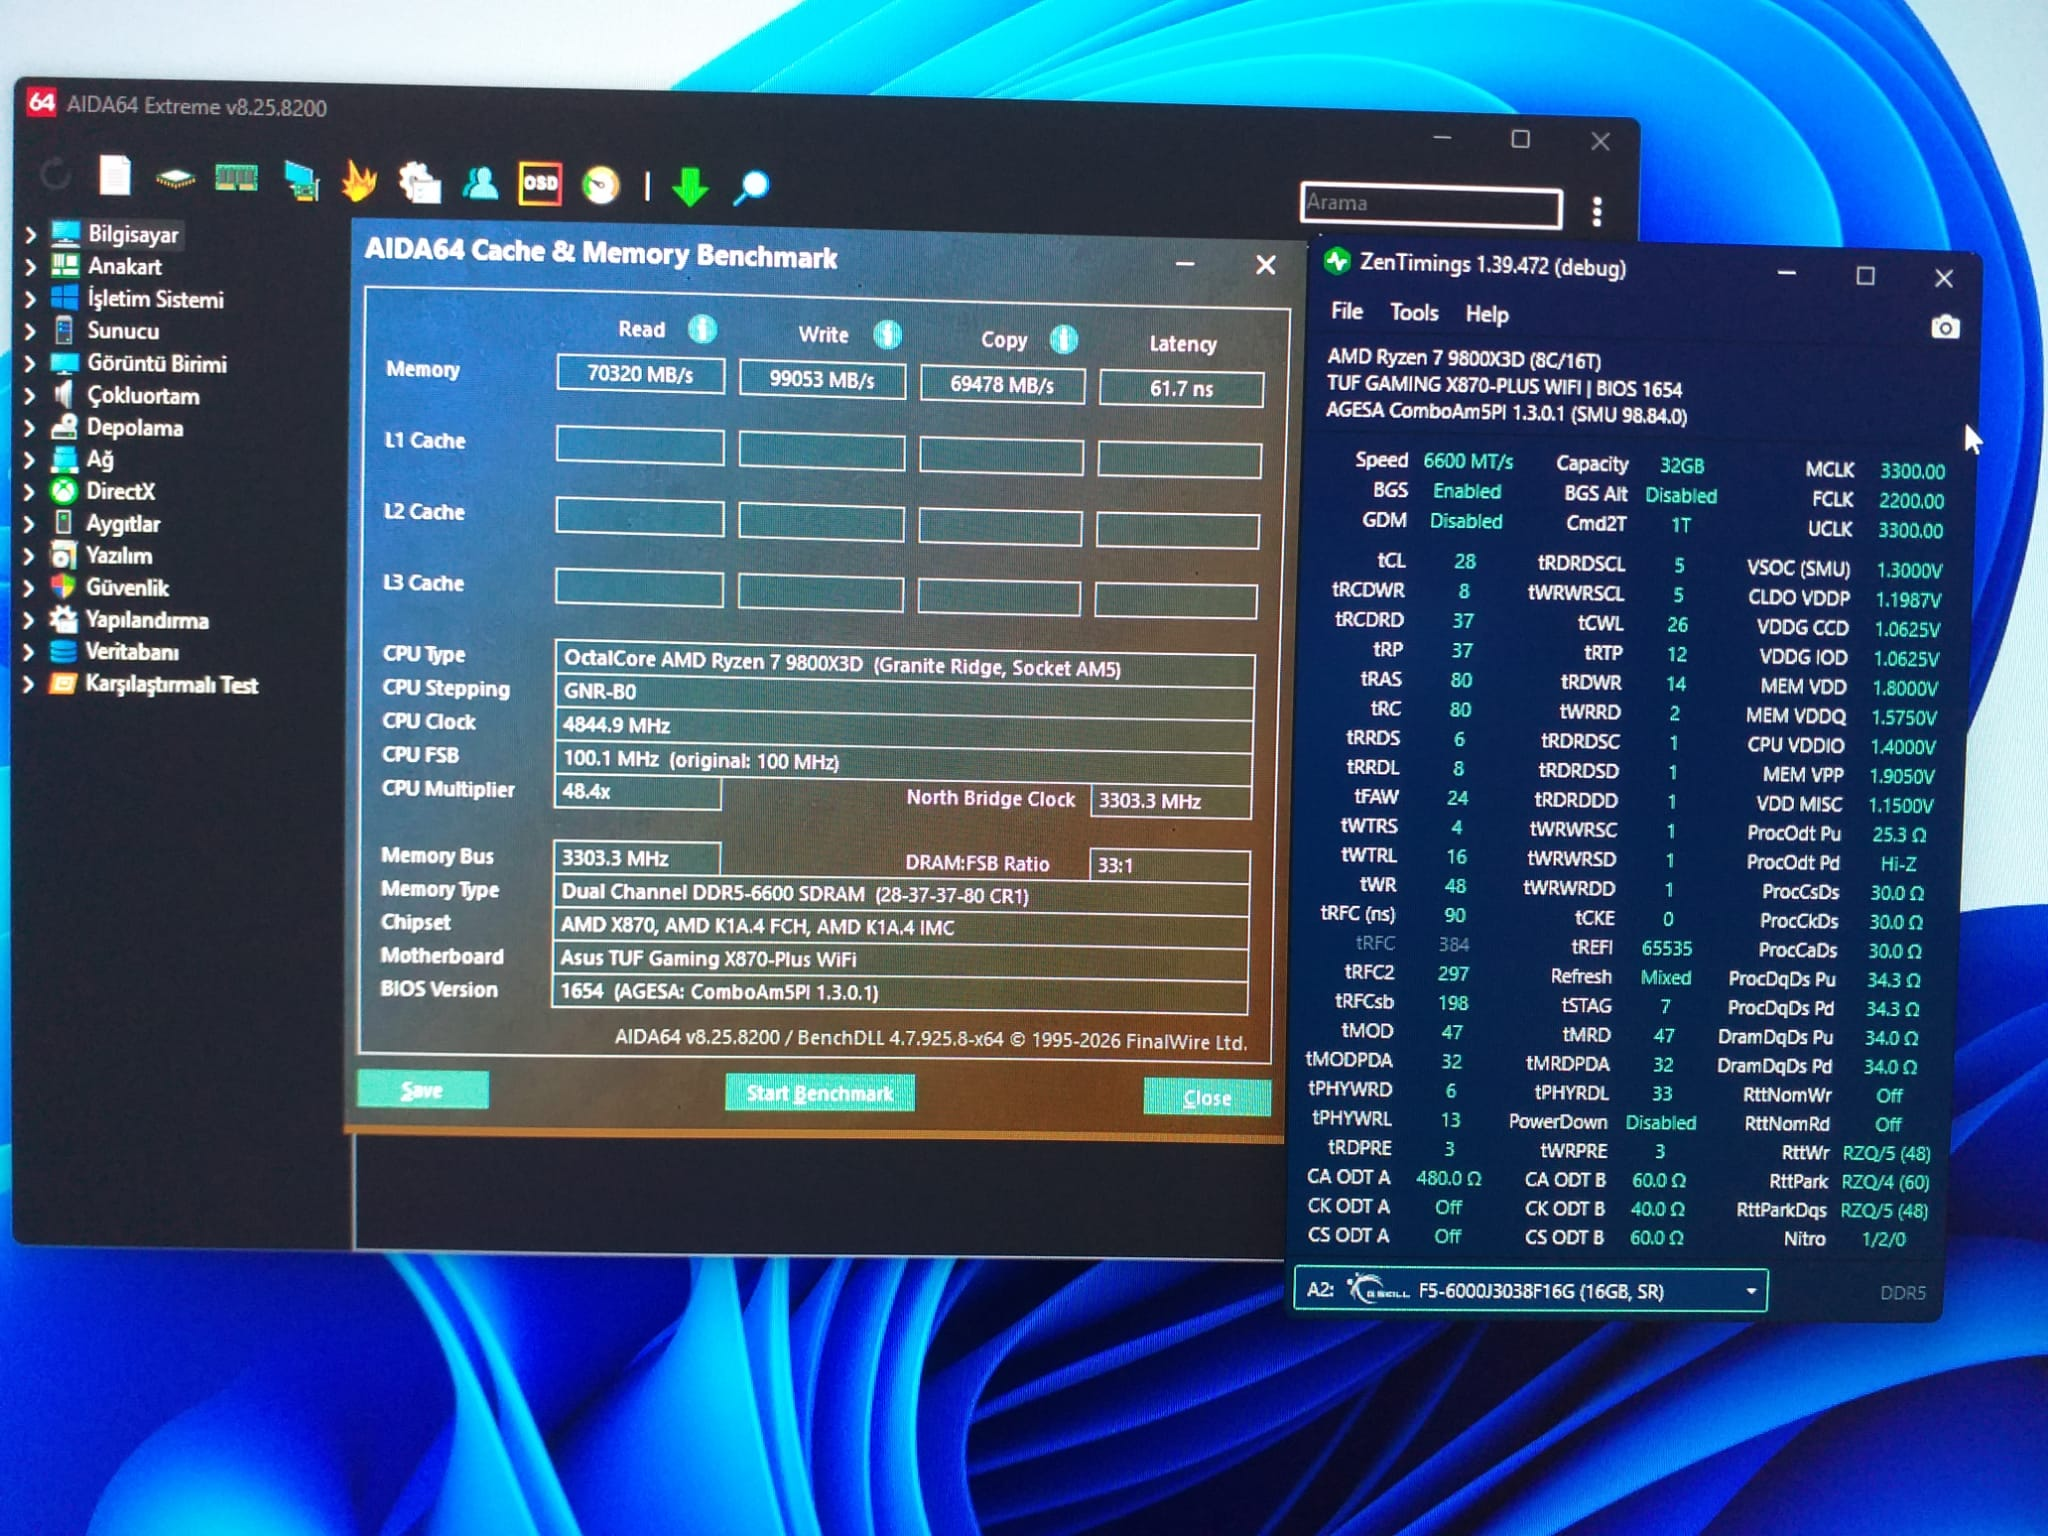Select the Karşılaştırmalı Test tree item
The height and width of the screenshot is (1536, 2048).
click(x=171, y=684)
